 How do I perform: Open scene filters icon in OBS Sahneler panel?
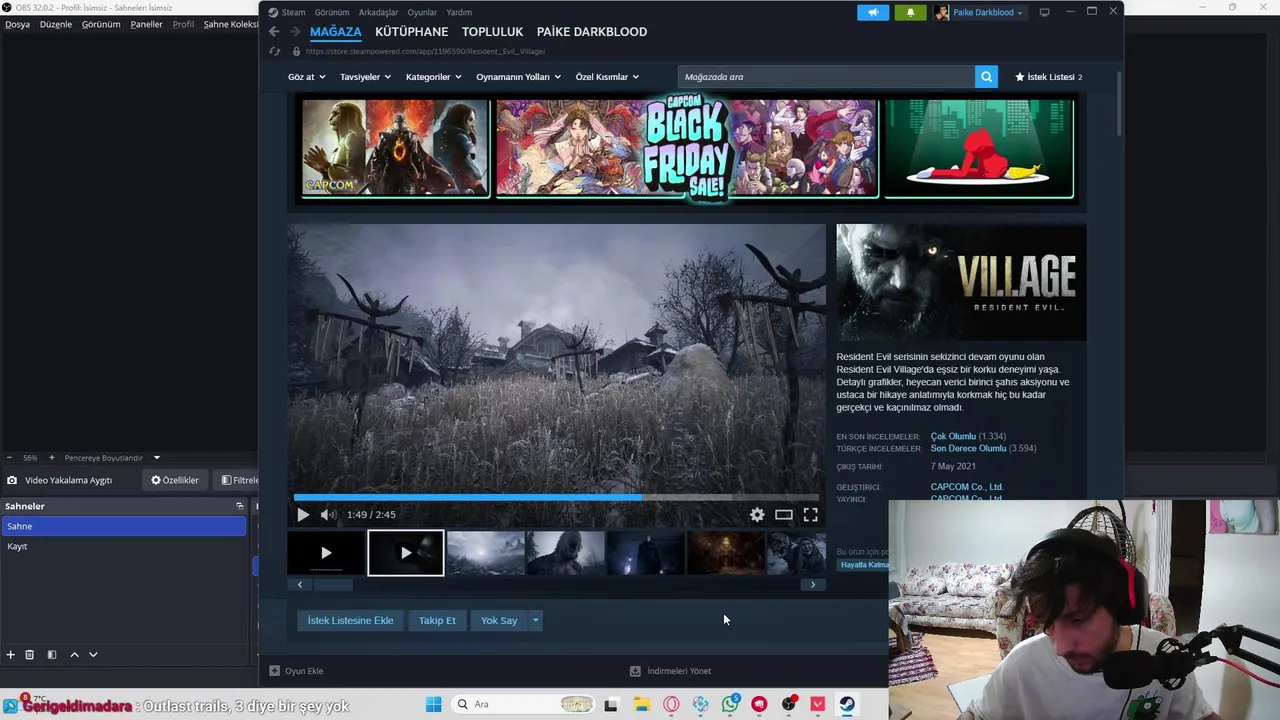click(x=52, y=655)
